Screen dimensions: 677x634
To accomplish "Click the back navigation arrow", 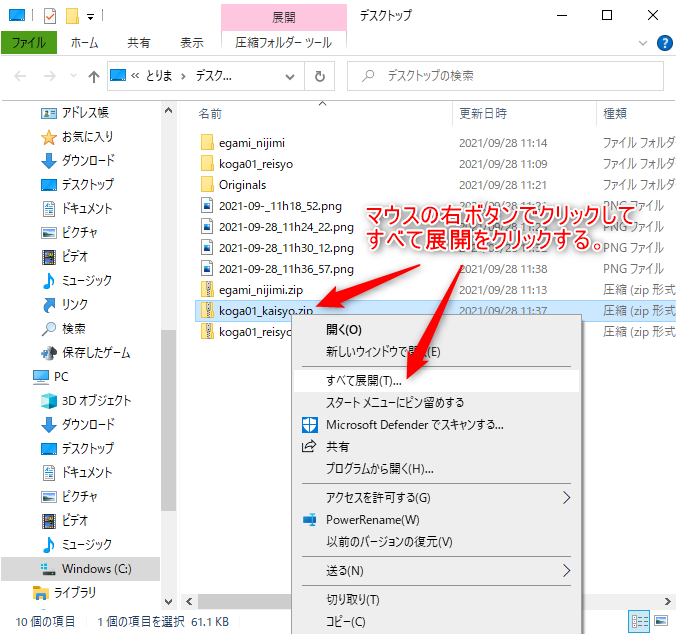I will (x=20, y=76).
